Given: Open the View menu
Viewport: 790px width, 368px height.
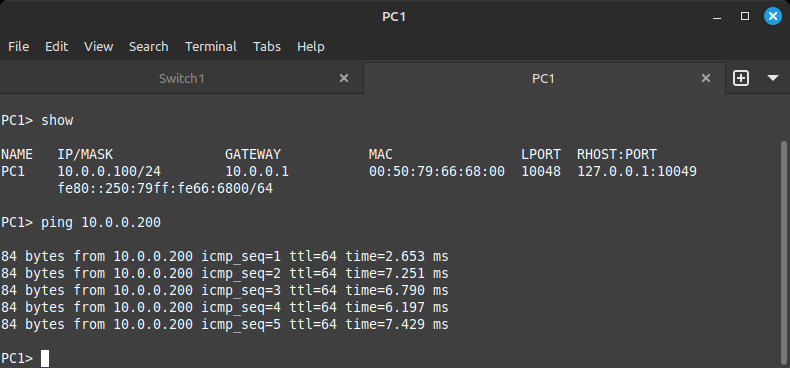Looking at the screenshot, I should click(98, 46).
